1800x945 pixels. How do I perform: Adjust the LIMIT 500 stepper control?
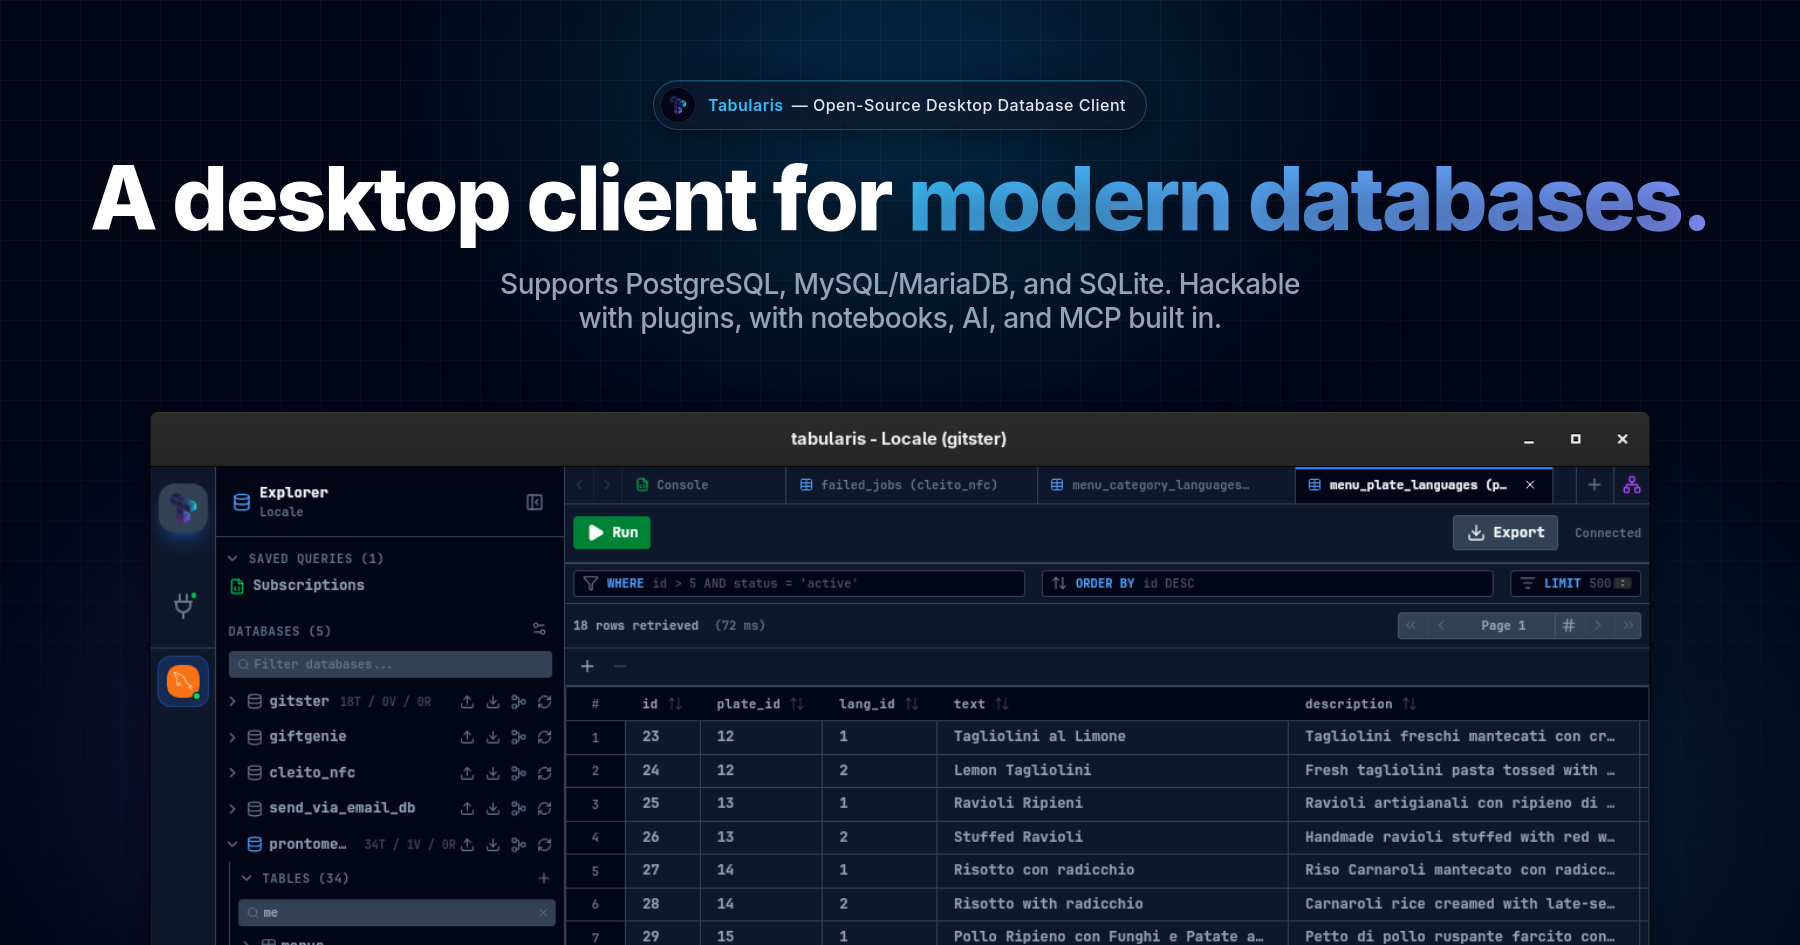pos(1623,583)
